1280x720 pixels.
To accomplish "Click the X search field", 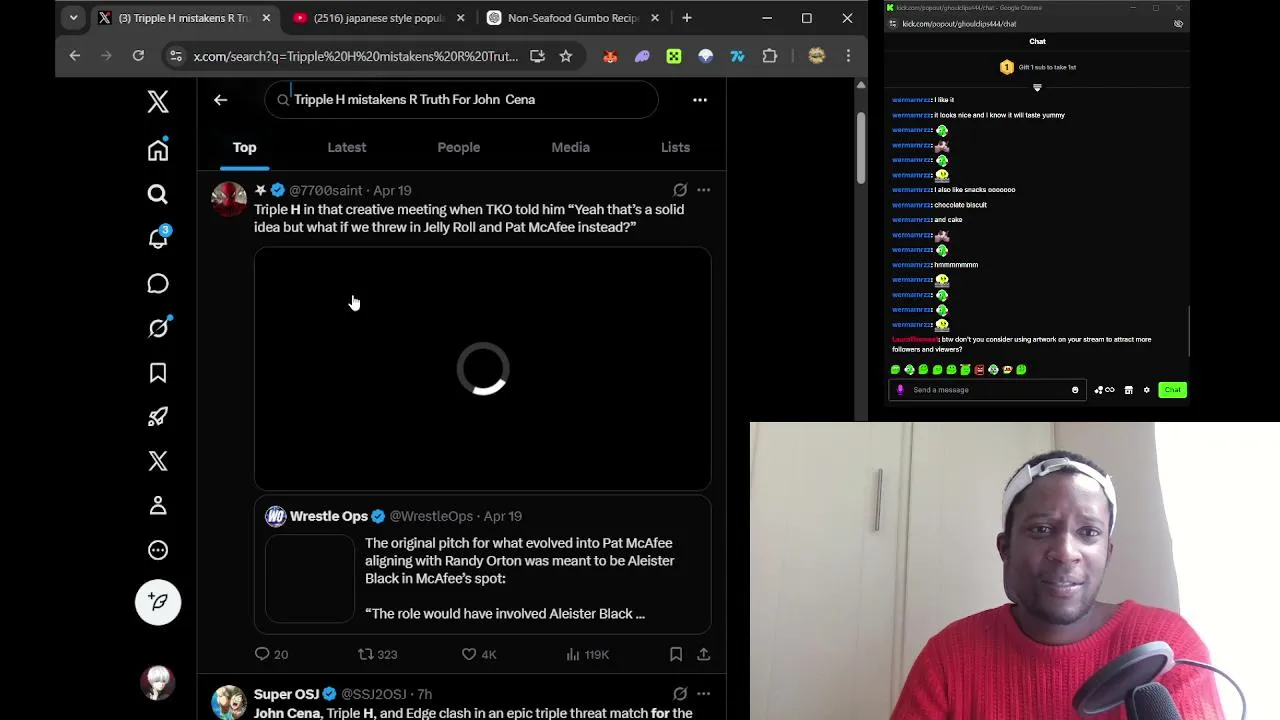I will click(x=461, y=99).
